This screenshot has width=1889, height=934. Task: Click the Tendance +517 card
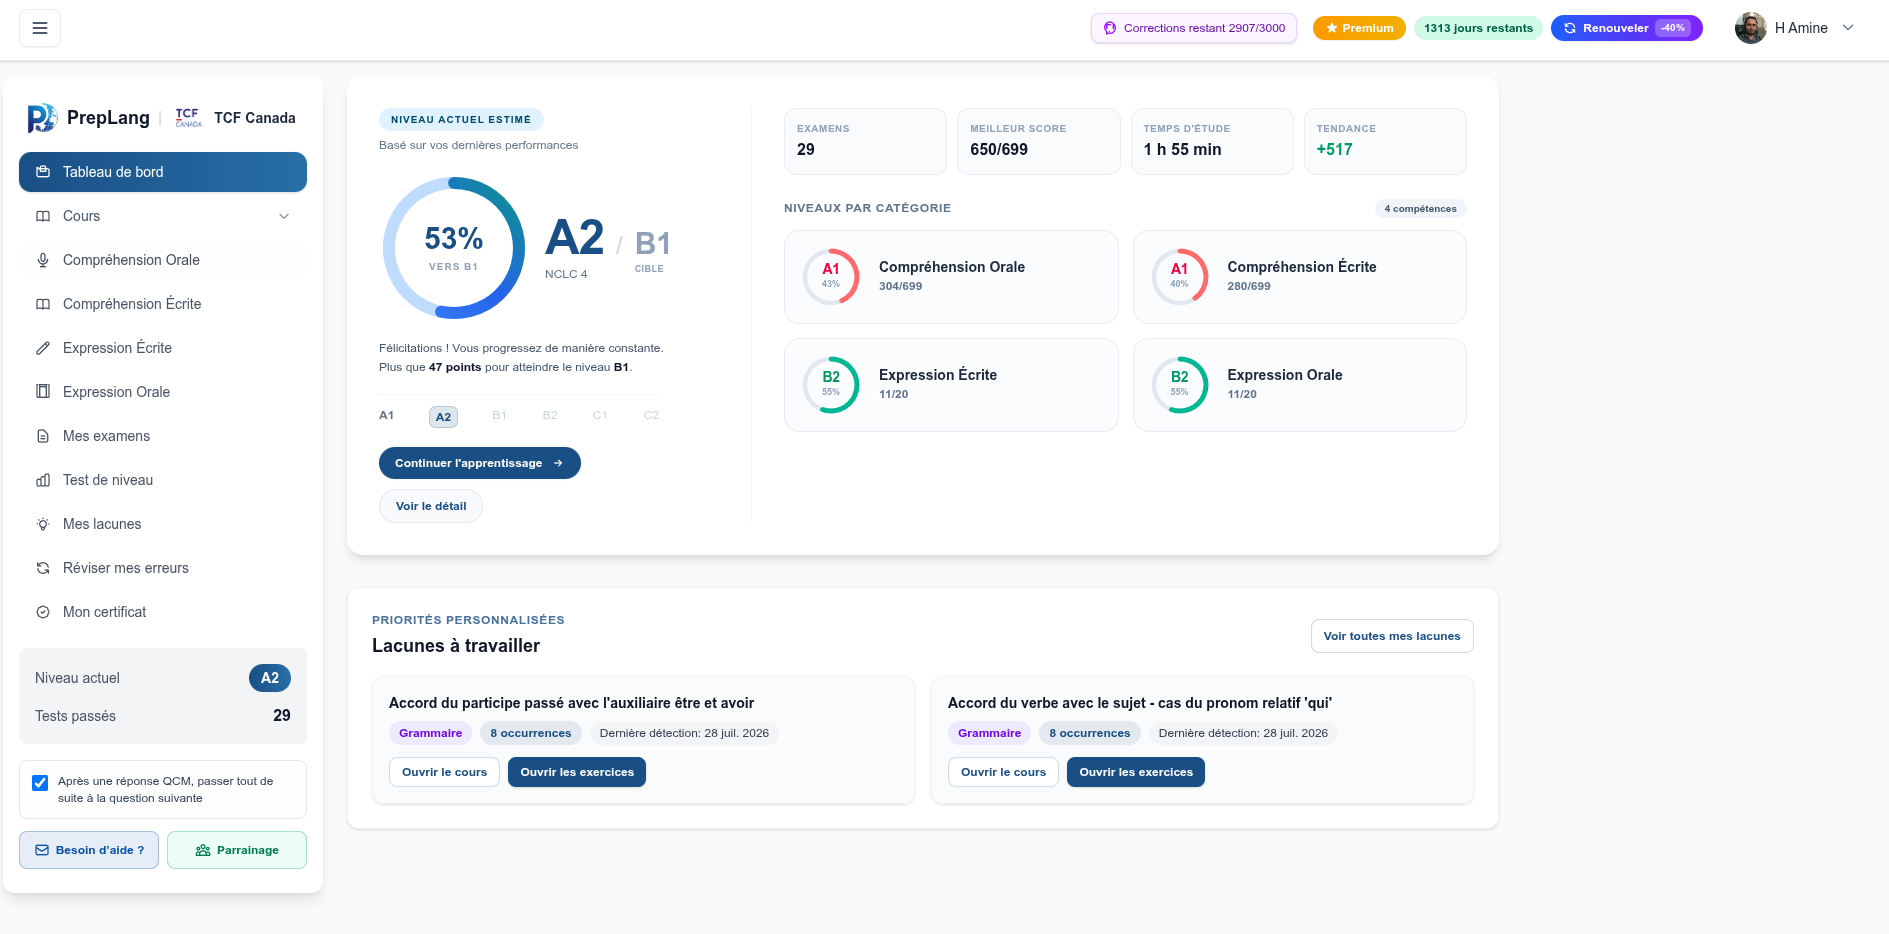[1385, 141]
